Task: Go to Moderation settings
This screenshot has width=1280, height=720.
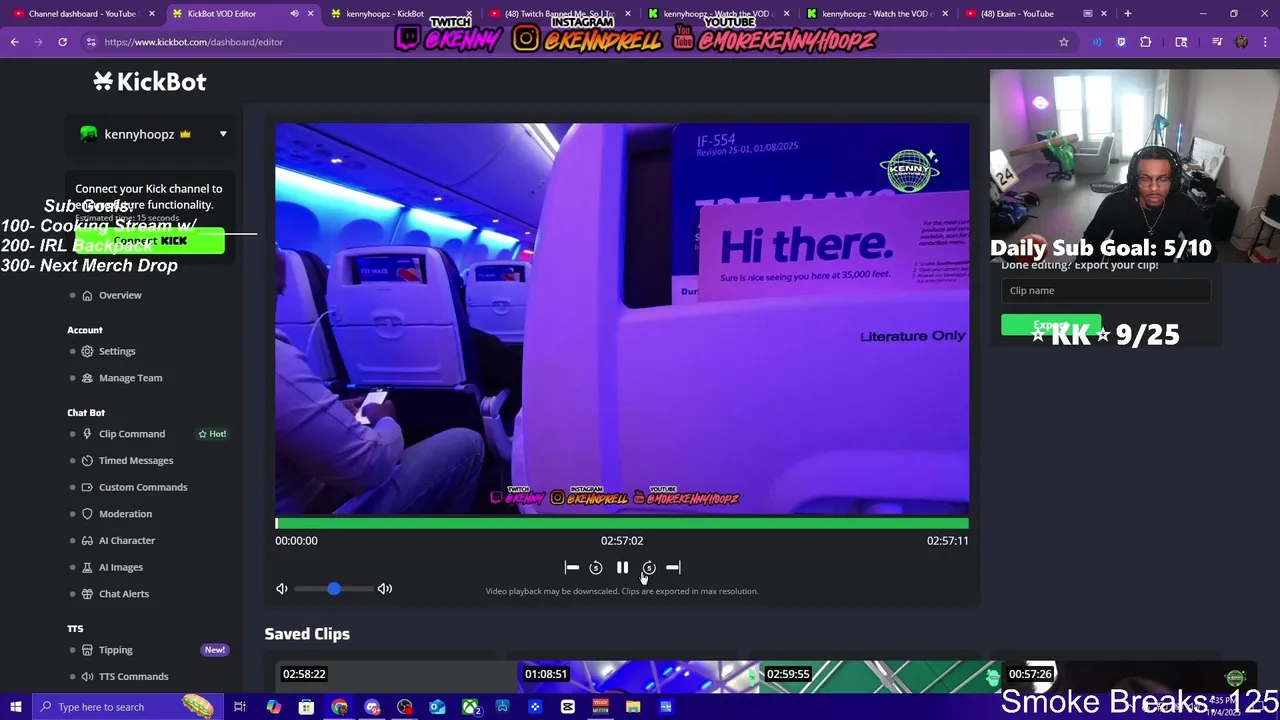Action: [125, 514]
